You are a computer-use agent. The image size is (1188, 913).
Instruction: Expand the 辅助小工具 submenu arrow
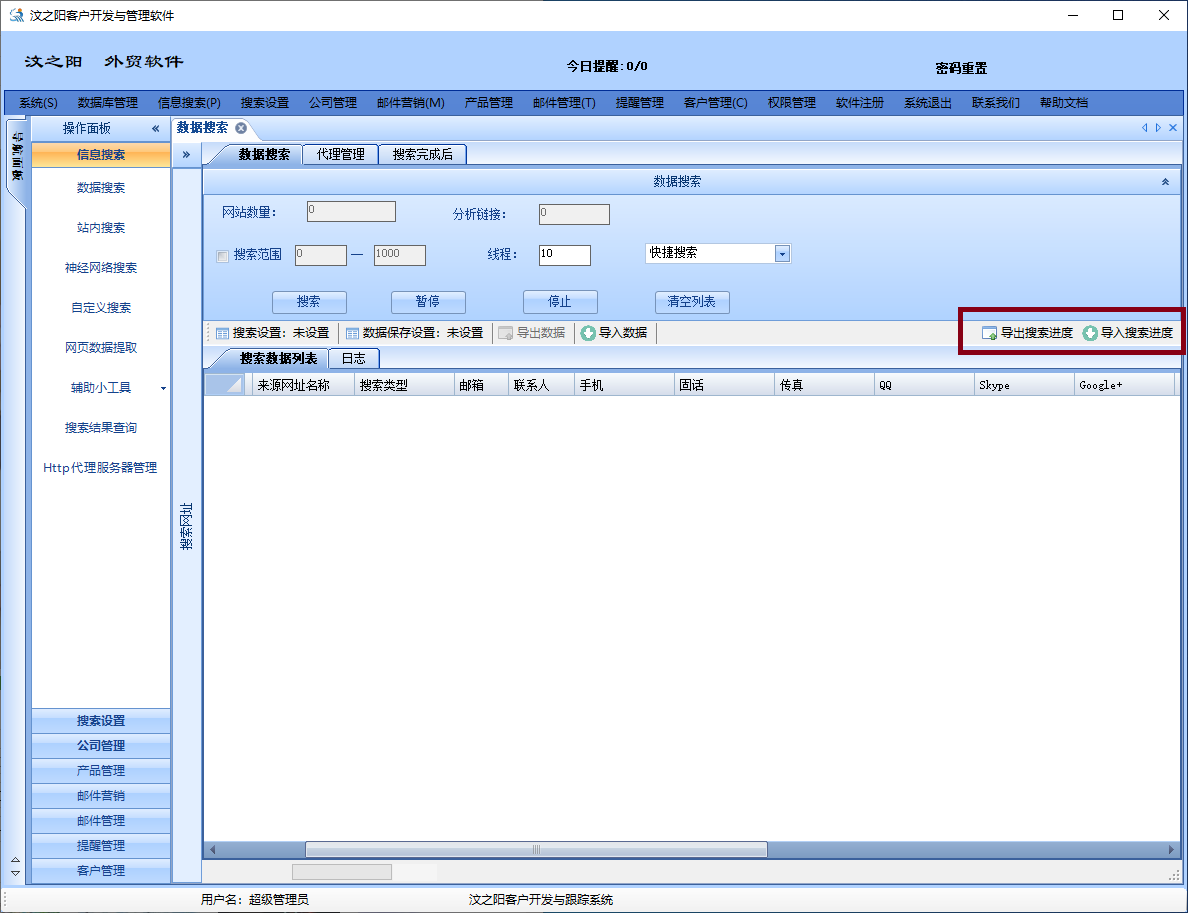[163, 388]
